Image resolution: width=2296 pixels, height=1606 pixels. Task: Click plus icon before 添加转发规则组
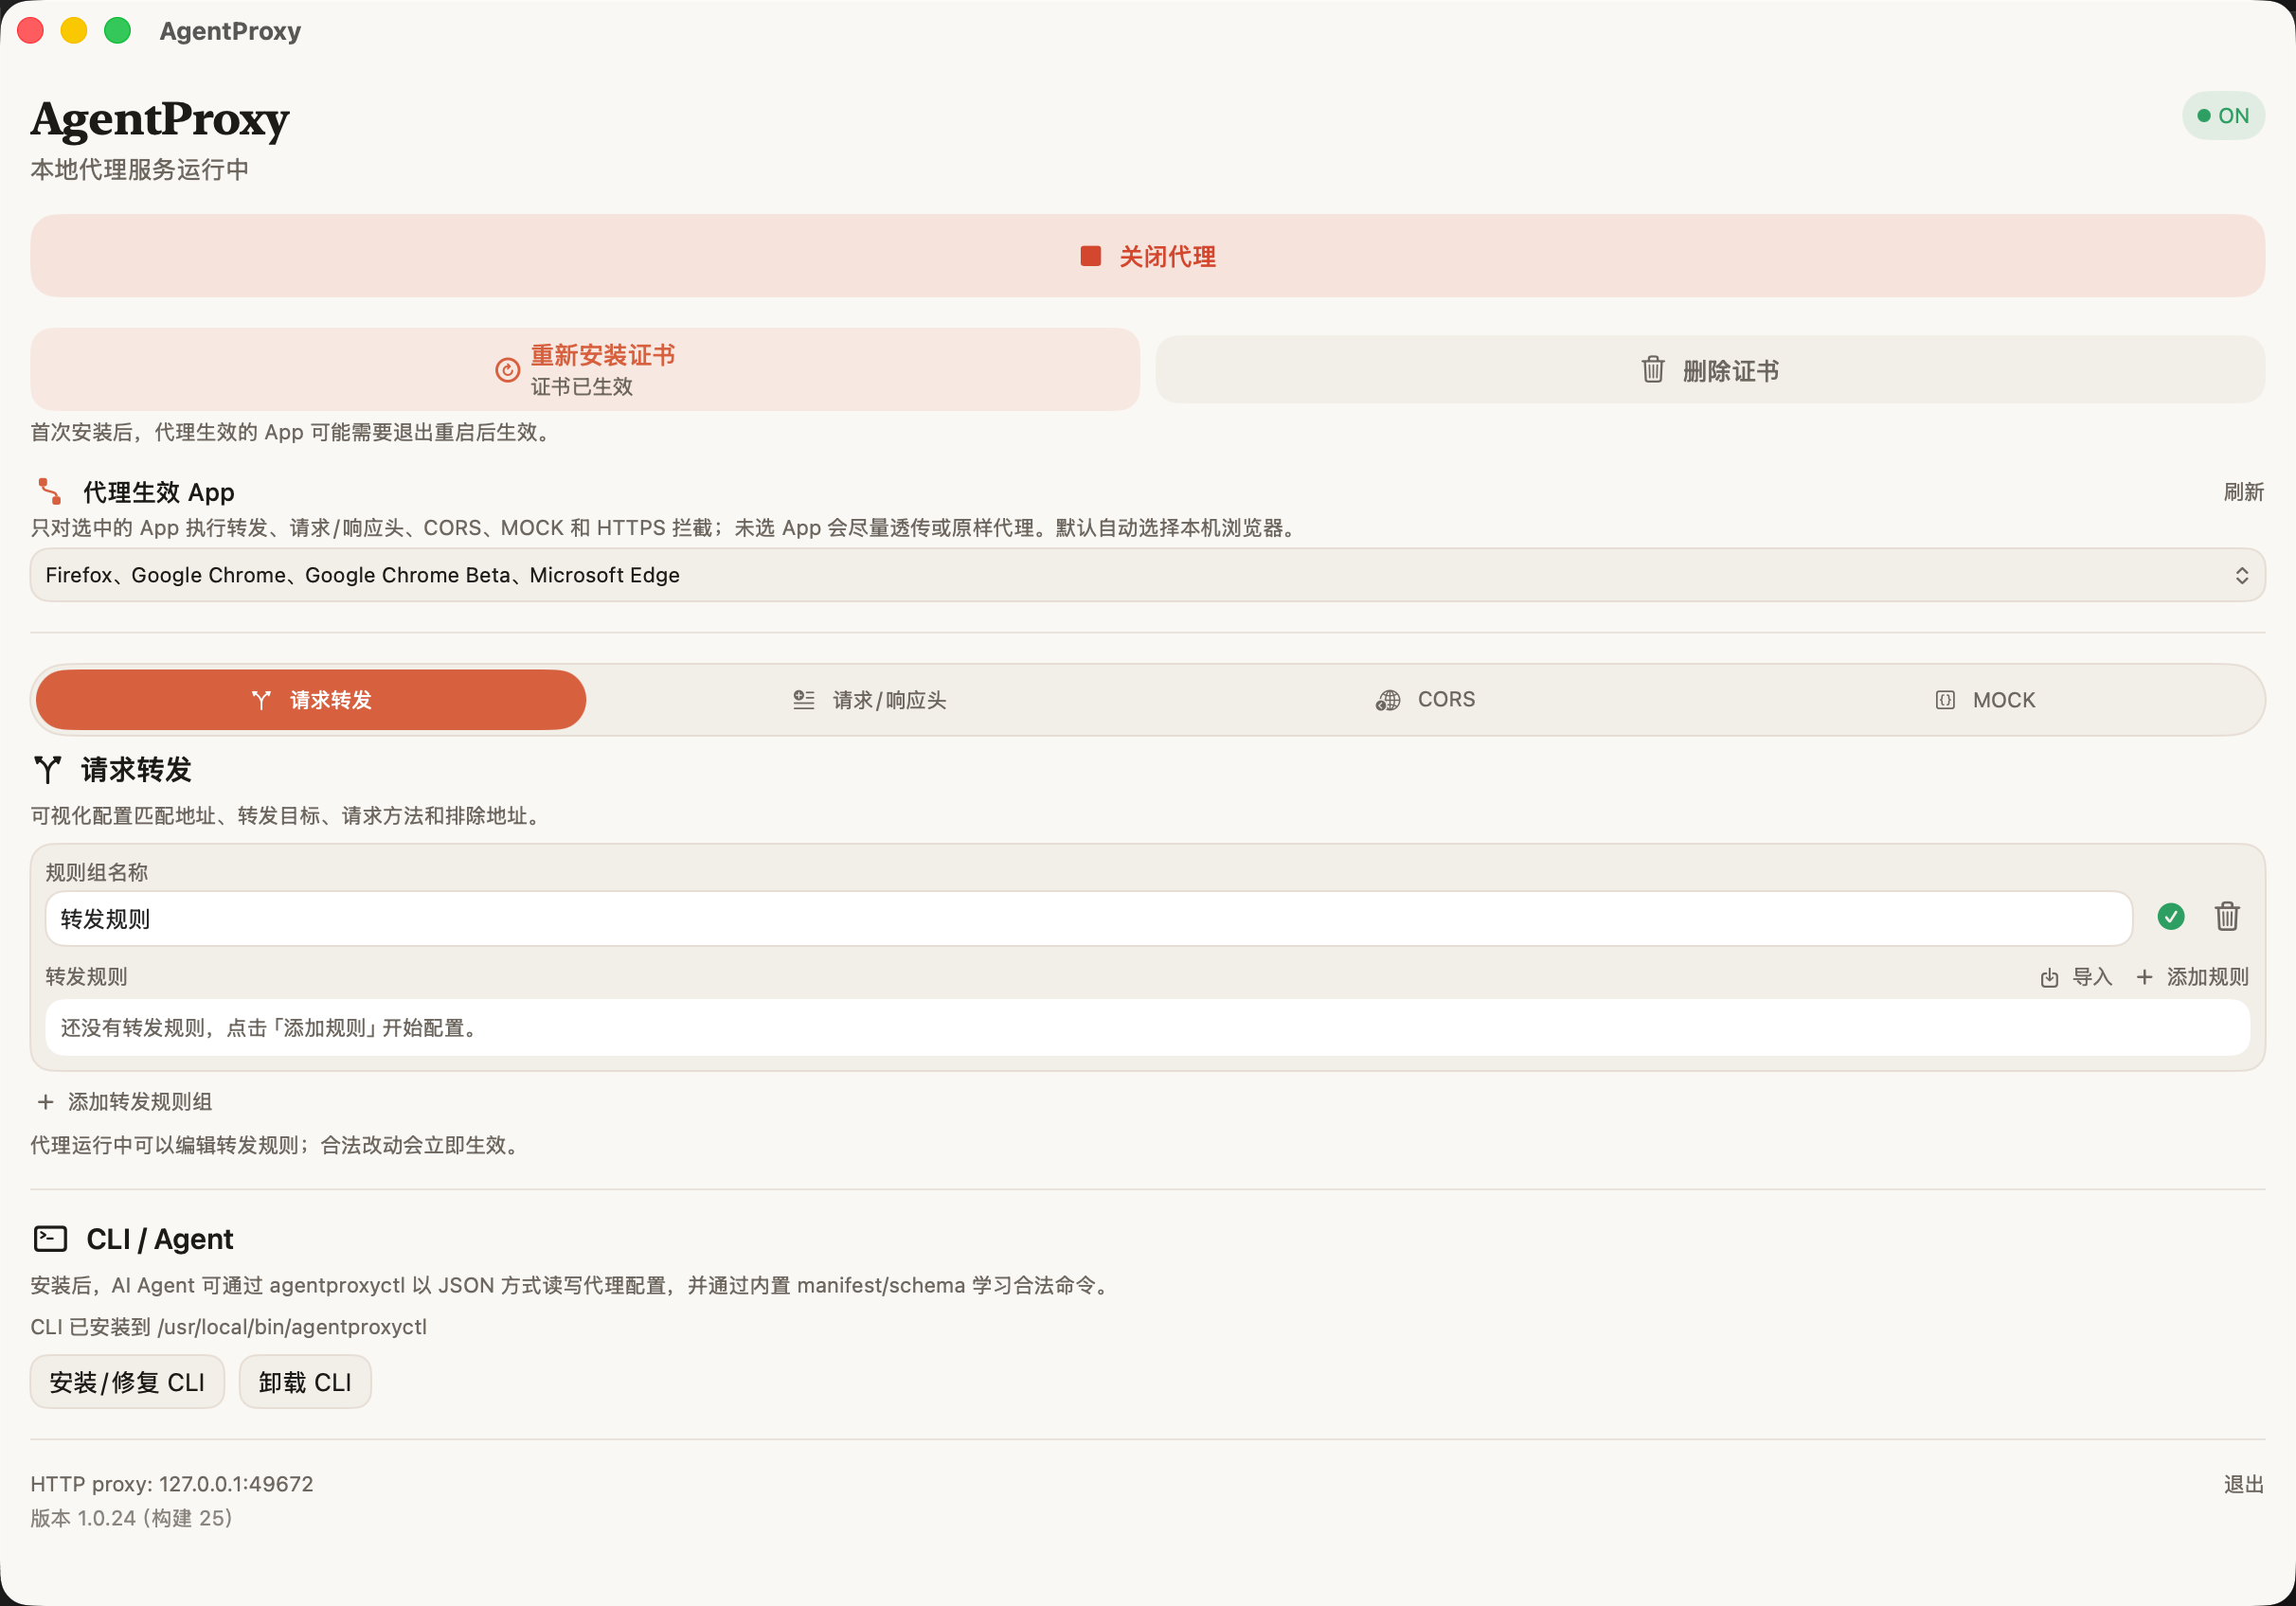pos(45,1102)
